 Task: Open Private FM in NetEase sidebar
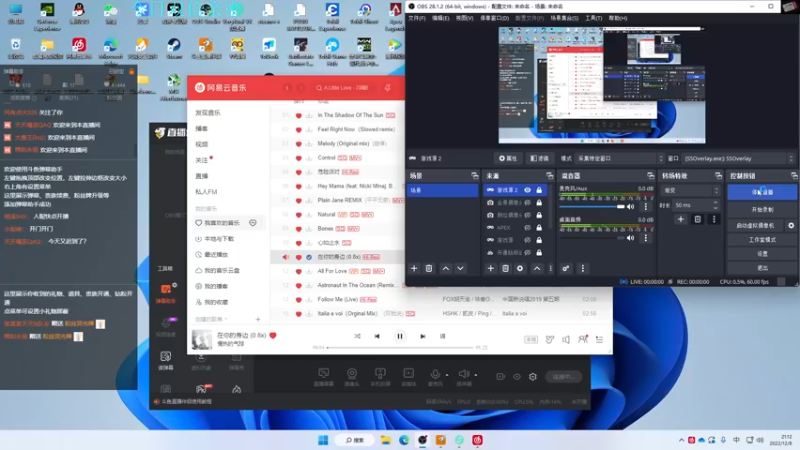(206, 192)
